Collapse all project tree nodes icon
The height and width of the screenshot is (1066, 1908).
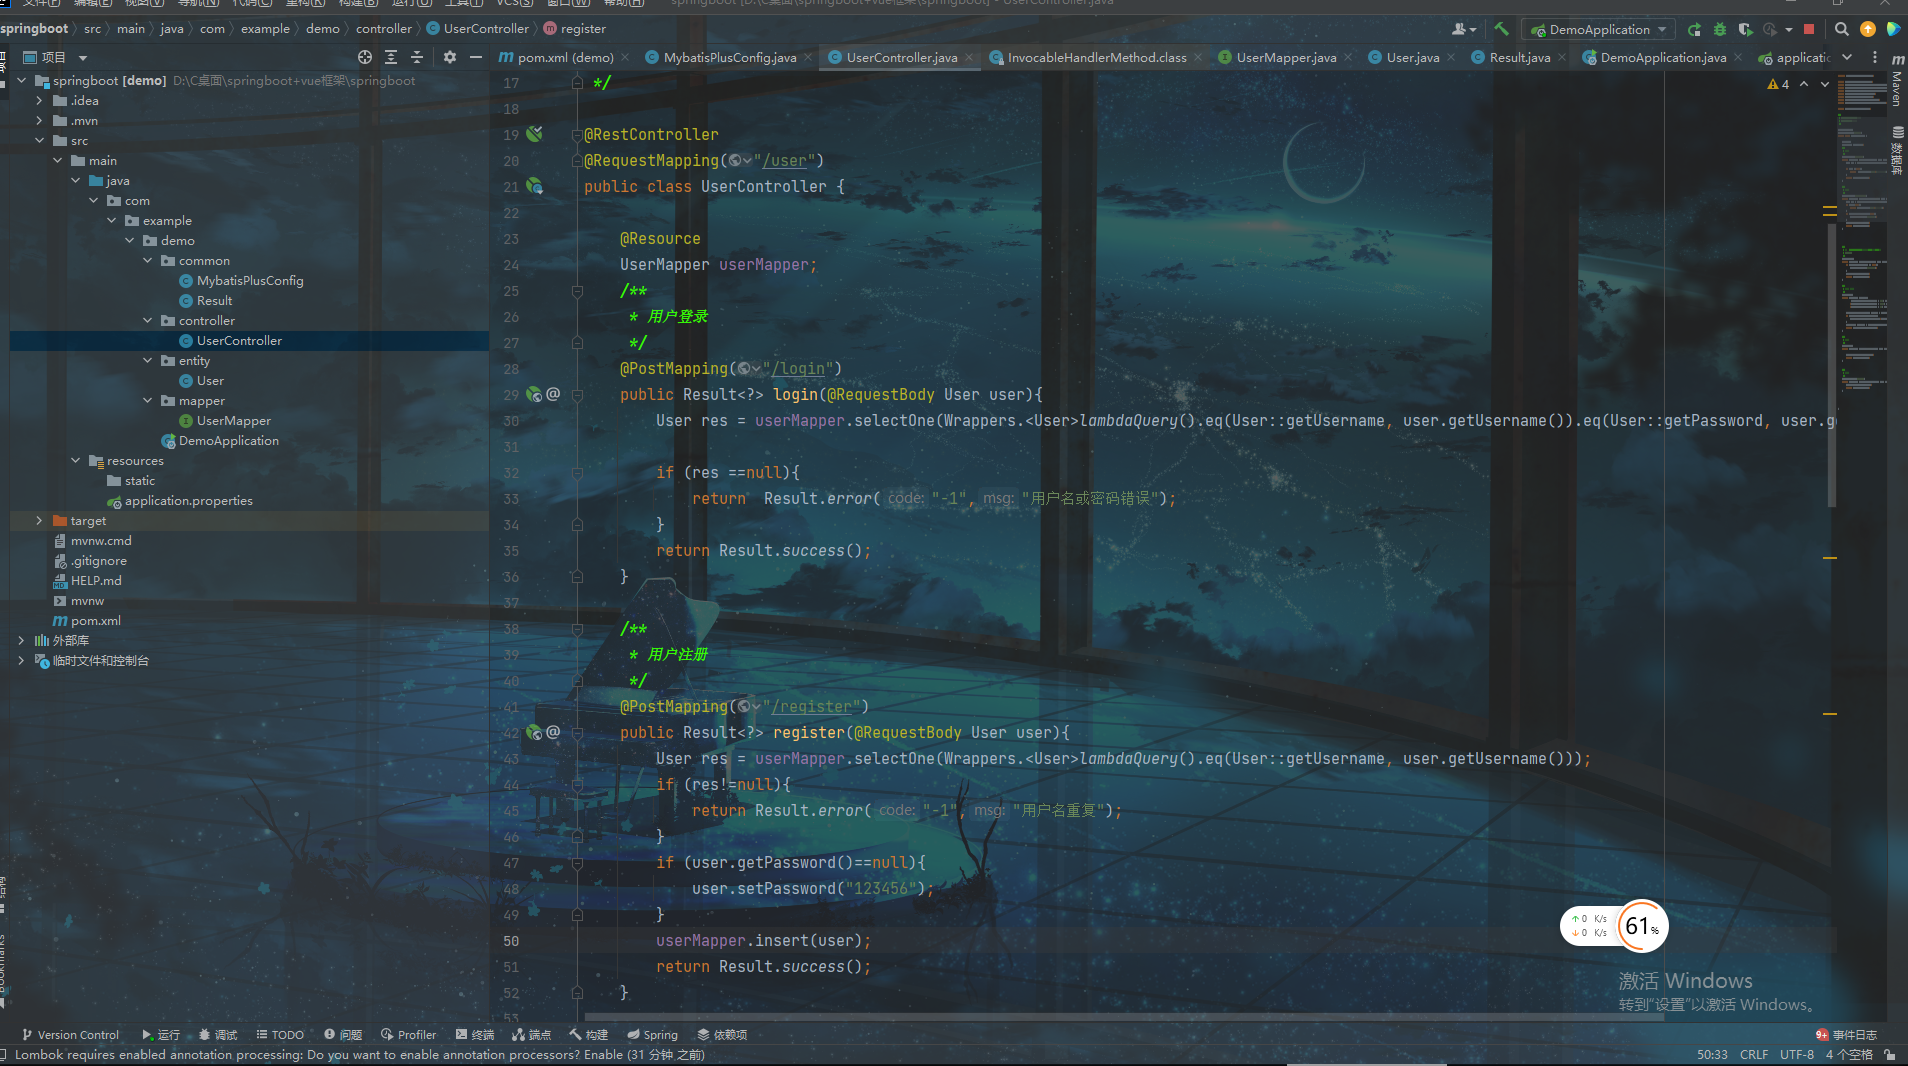click(417, 57)
